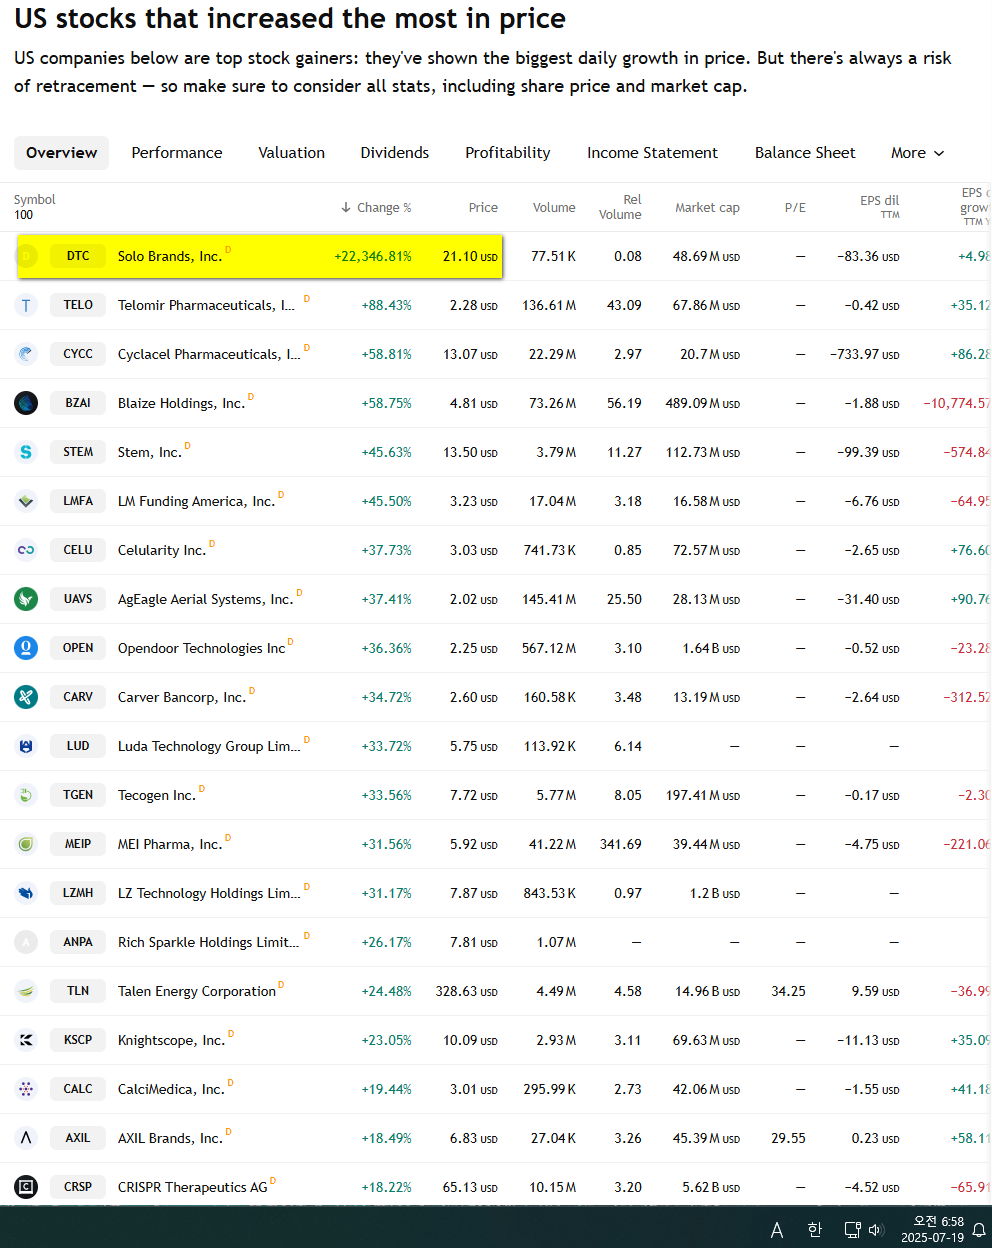Click the Telomir Pharmaceuticals company logo icon

26,305
